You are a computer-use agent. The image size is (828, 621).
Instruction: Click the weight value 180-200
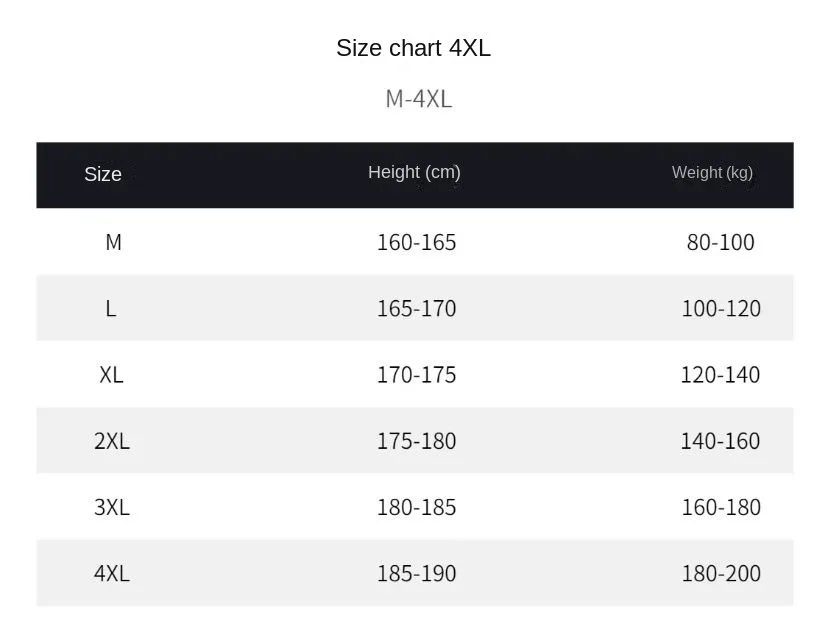click(720, 574)
